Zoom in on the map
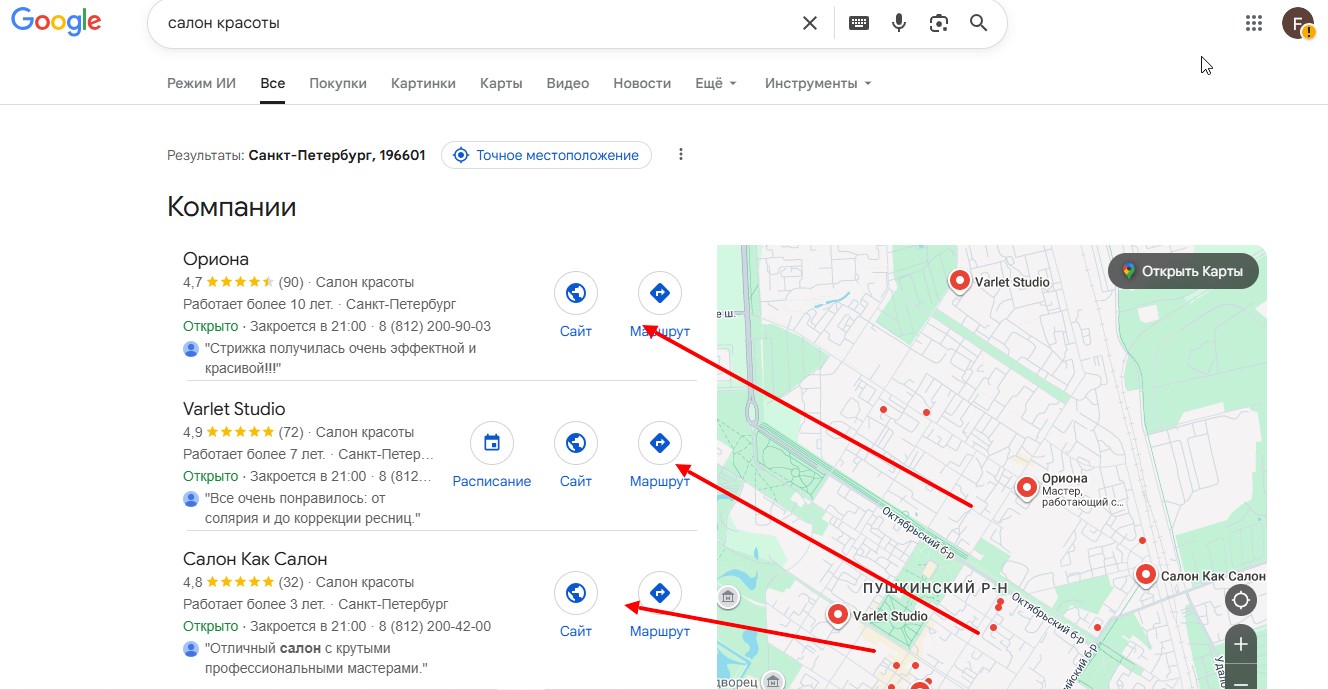 (1241, 645)
